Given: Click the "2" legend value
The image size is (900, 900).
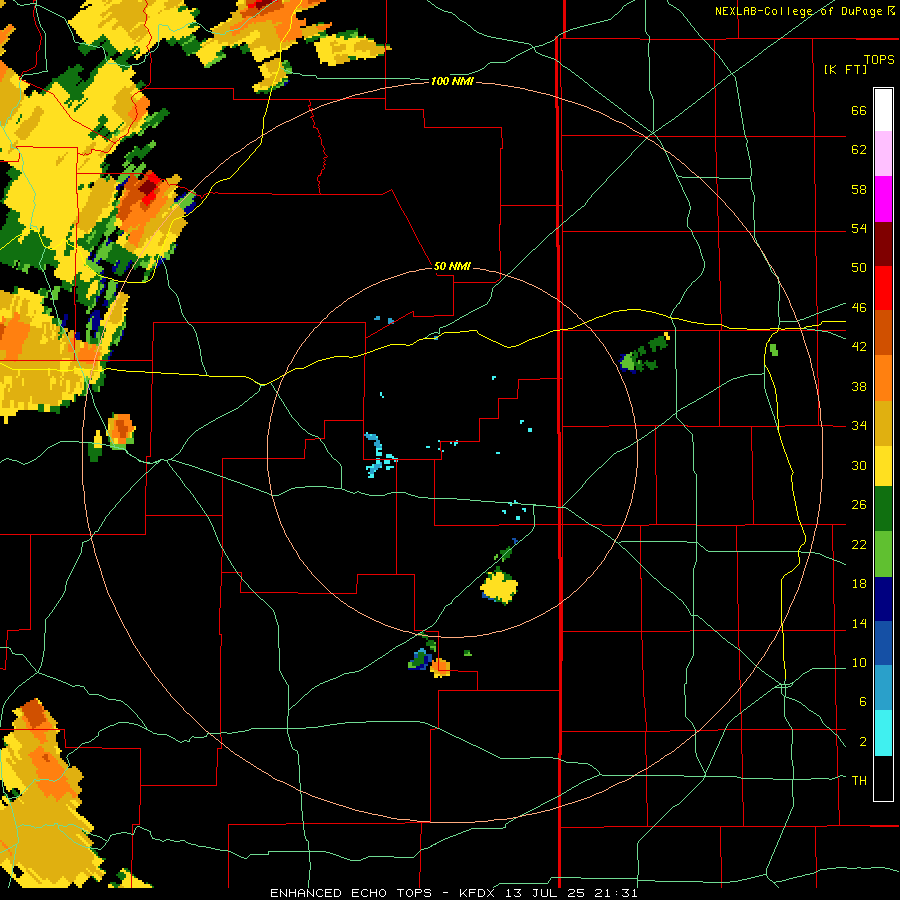Looking at the screenshot, I should (x=862, y=742).
